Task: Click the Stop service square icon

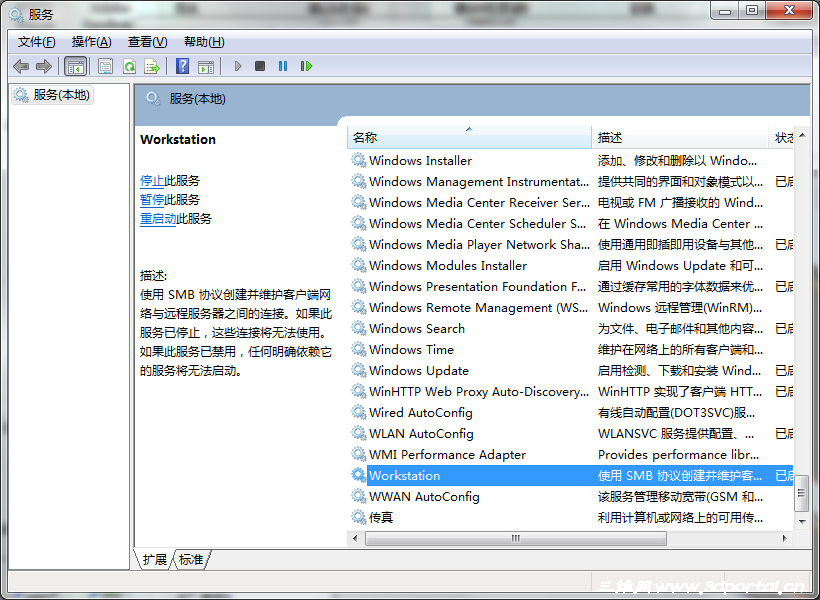Action: click(x=260, y=66)
